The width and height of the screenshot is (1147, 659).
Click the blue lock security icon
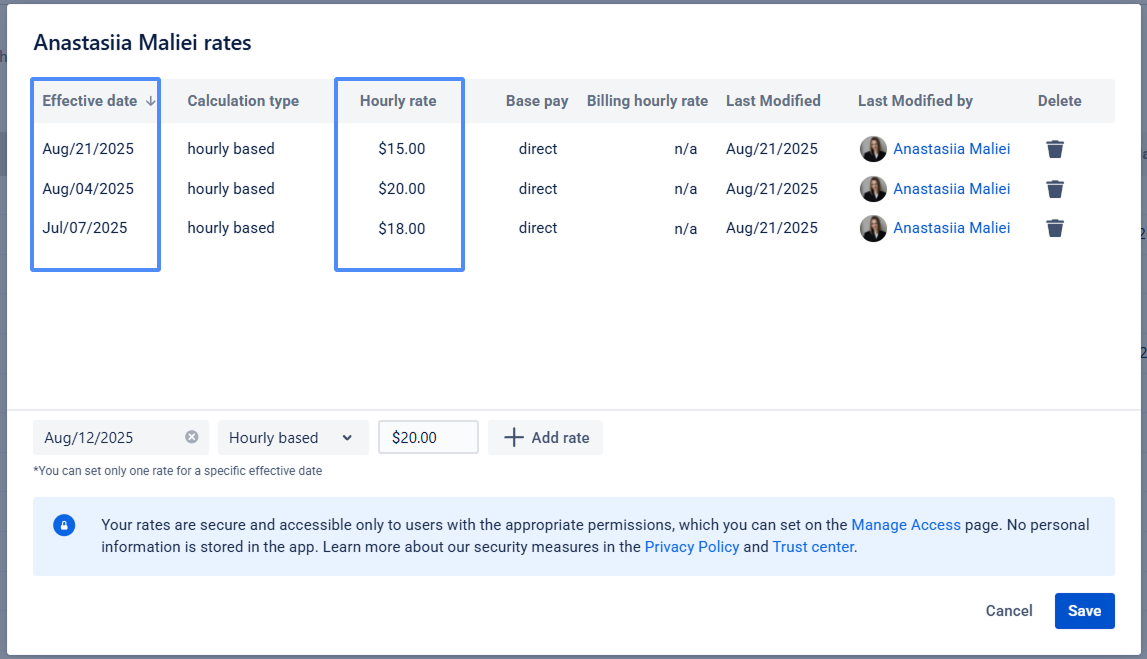pyautogui.click(x=64, y=525)
